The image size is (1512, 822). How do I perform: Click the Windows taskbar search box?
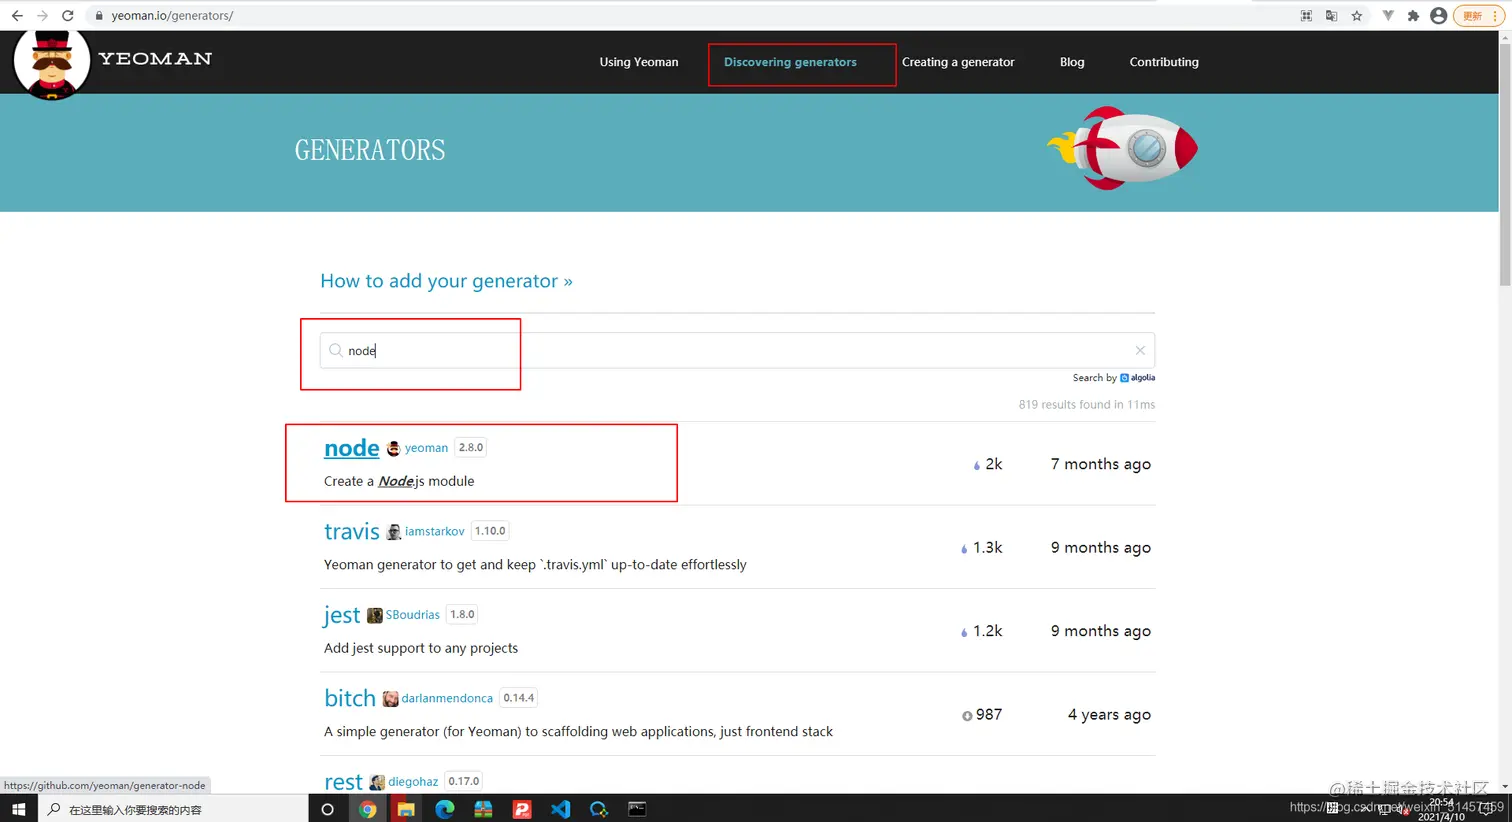click(173, 809)
